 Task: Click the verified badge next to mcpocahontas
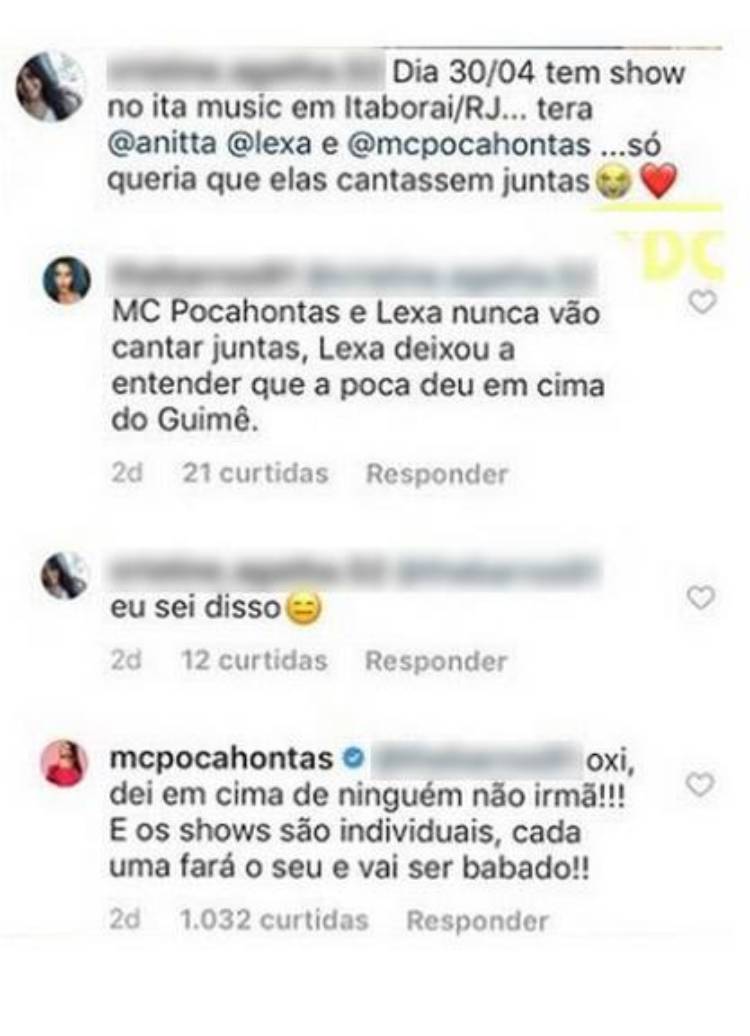click(x=354, y=758)
